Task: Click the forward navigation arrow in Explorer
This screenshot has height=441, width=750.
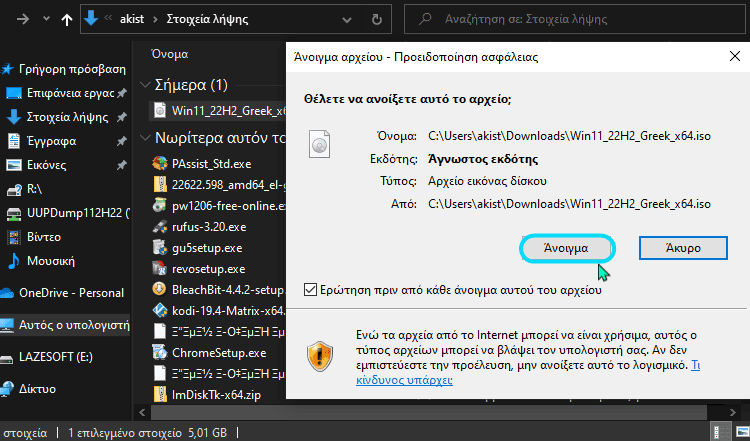Action: coord(22,19)
